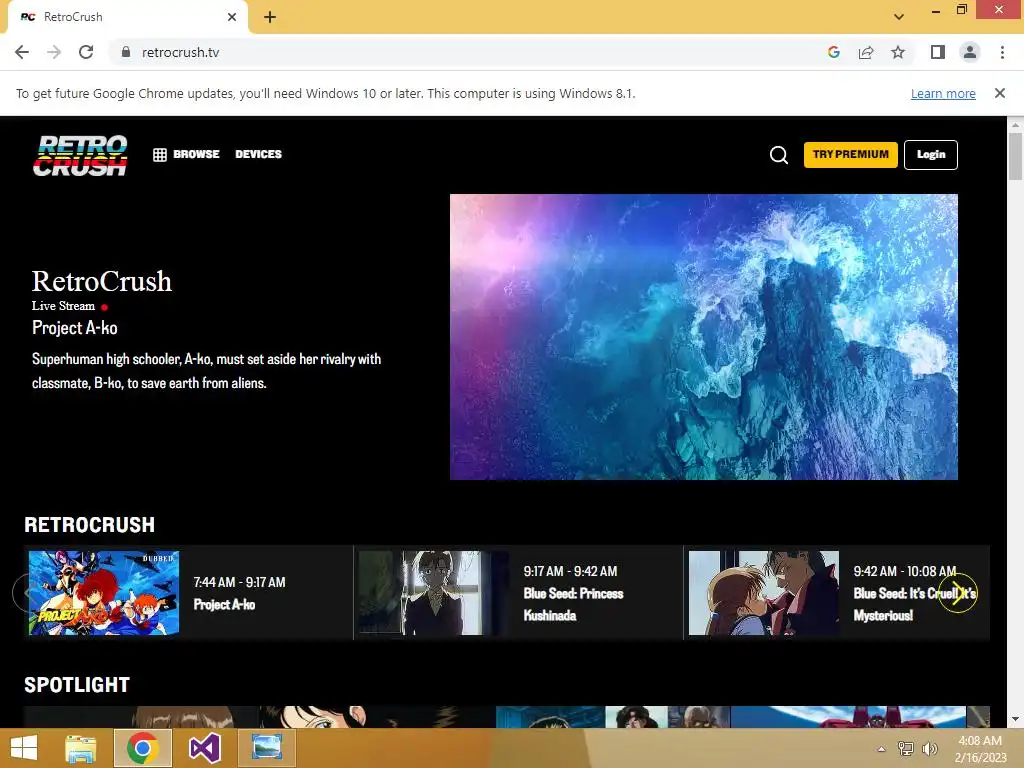This screenshot has height=768, width=1024.
Task: Show hidden system tray icons
Action: (881, 749)
